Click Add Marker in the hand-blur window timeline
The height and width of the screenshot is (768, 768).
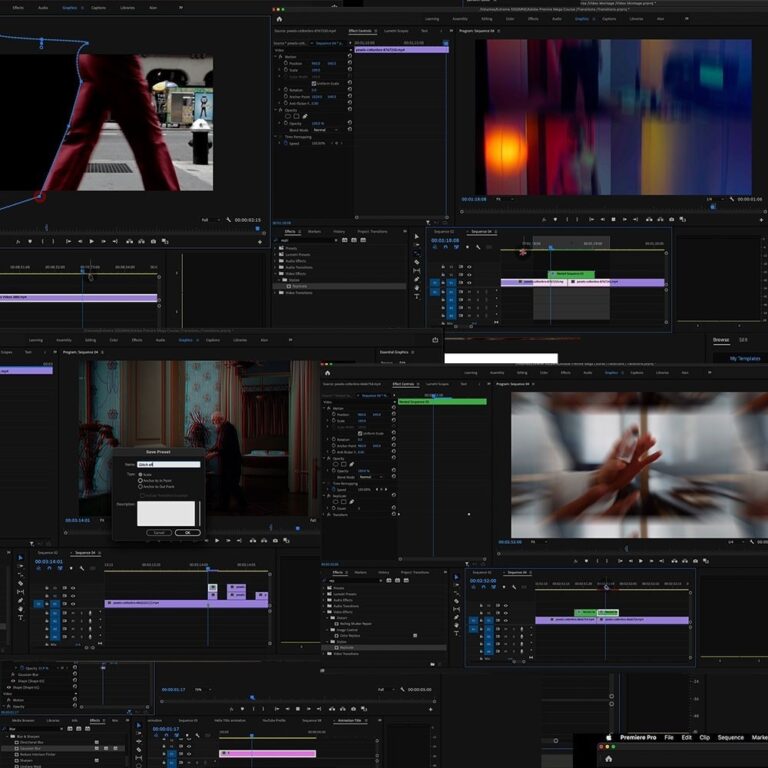point(504,587)
